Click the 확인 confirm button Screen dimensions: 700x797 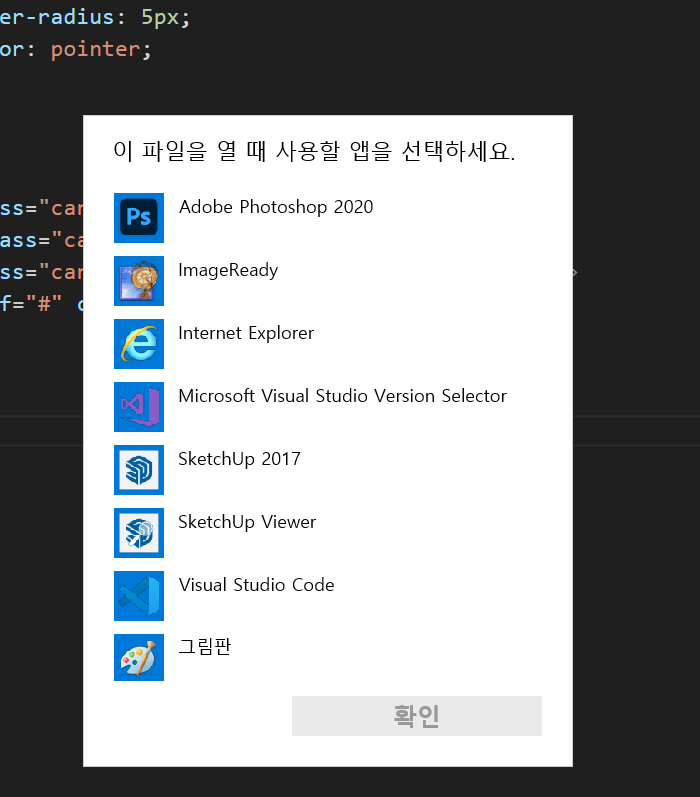(417, 716)
